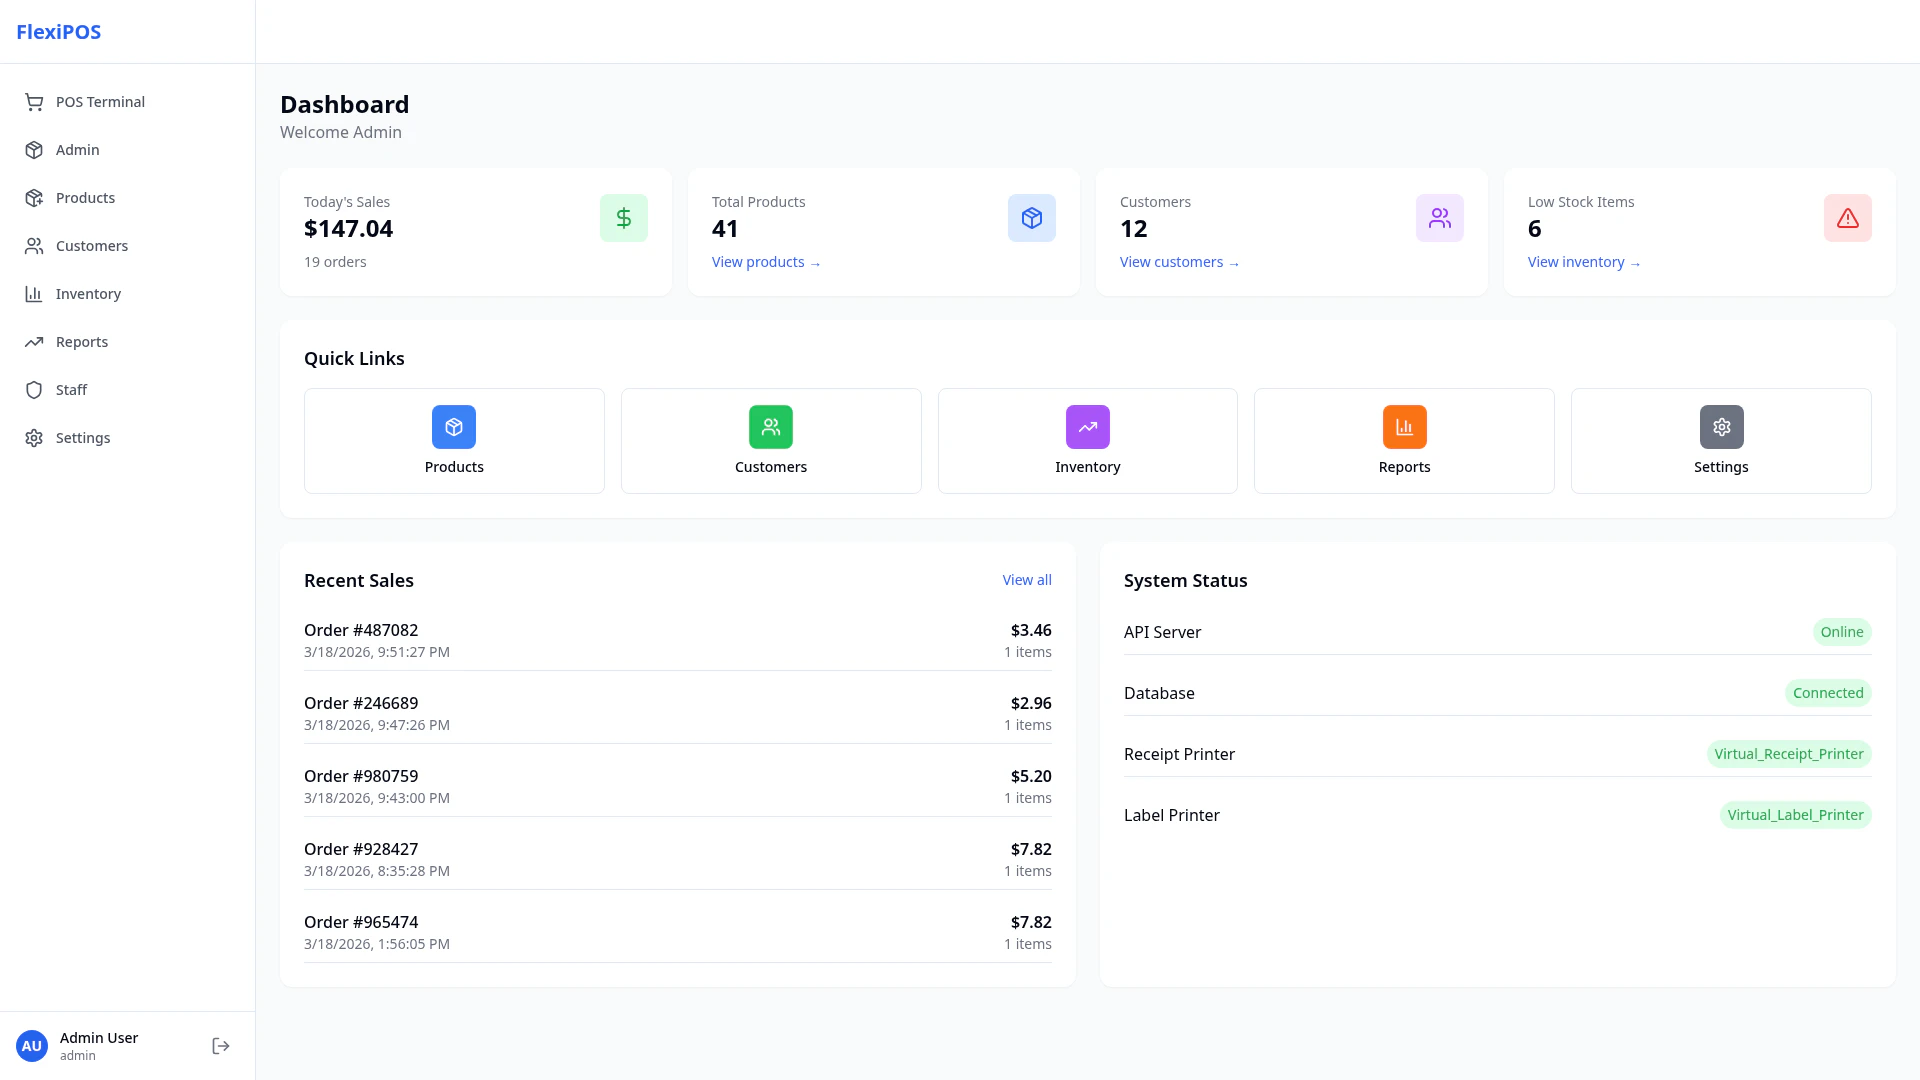This screenshot has height=1080, width=1920.
Task: Click the purple customers card icon
Action: [x=1439, y=218]
